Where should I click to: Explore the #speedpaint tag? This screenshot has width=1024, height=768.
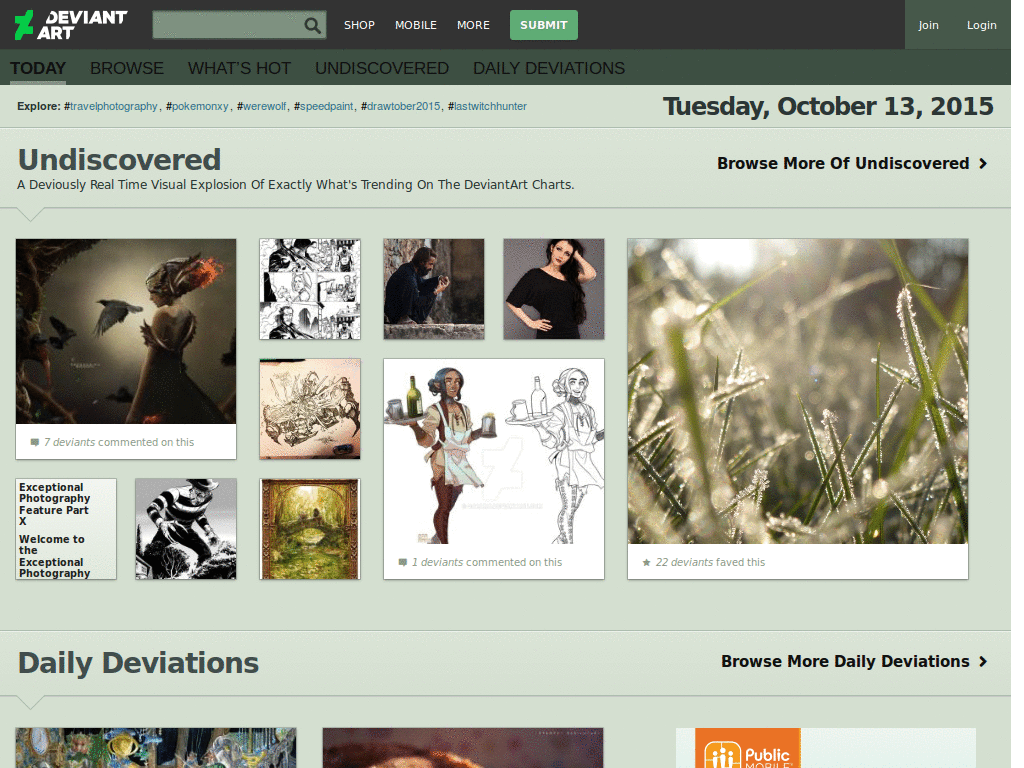click(324, 106)
